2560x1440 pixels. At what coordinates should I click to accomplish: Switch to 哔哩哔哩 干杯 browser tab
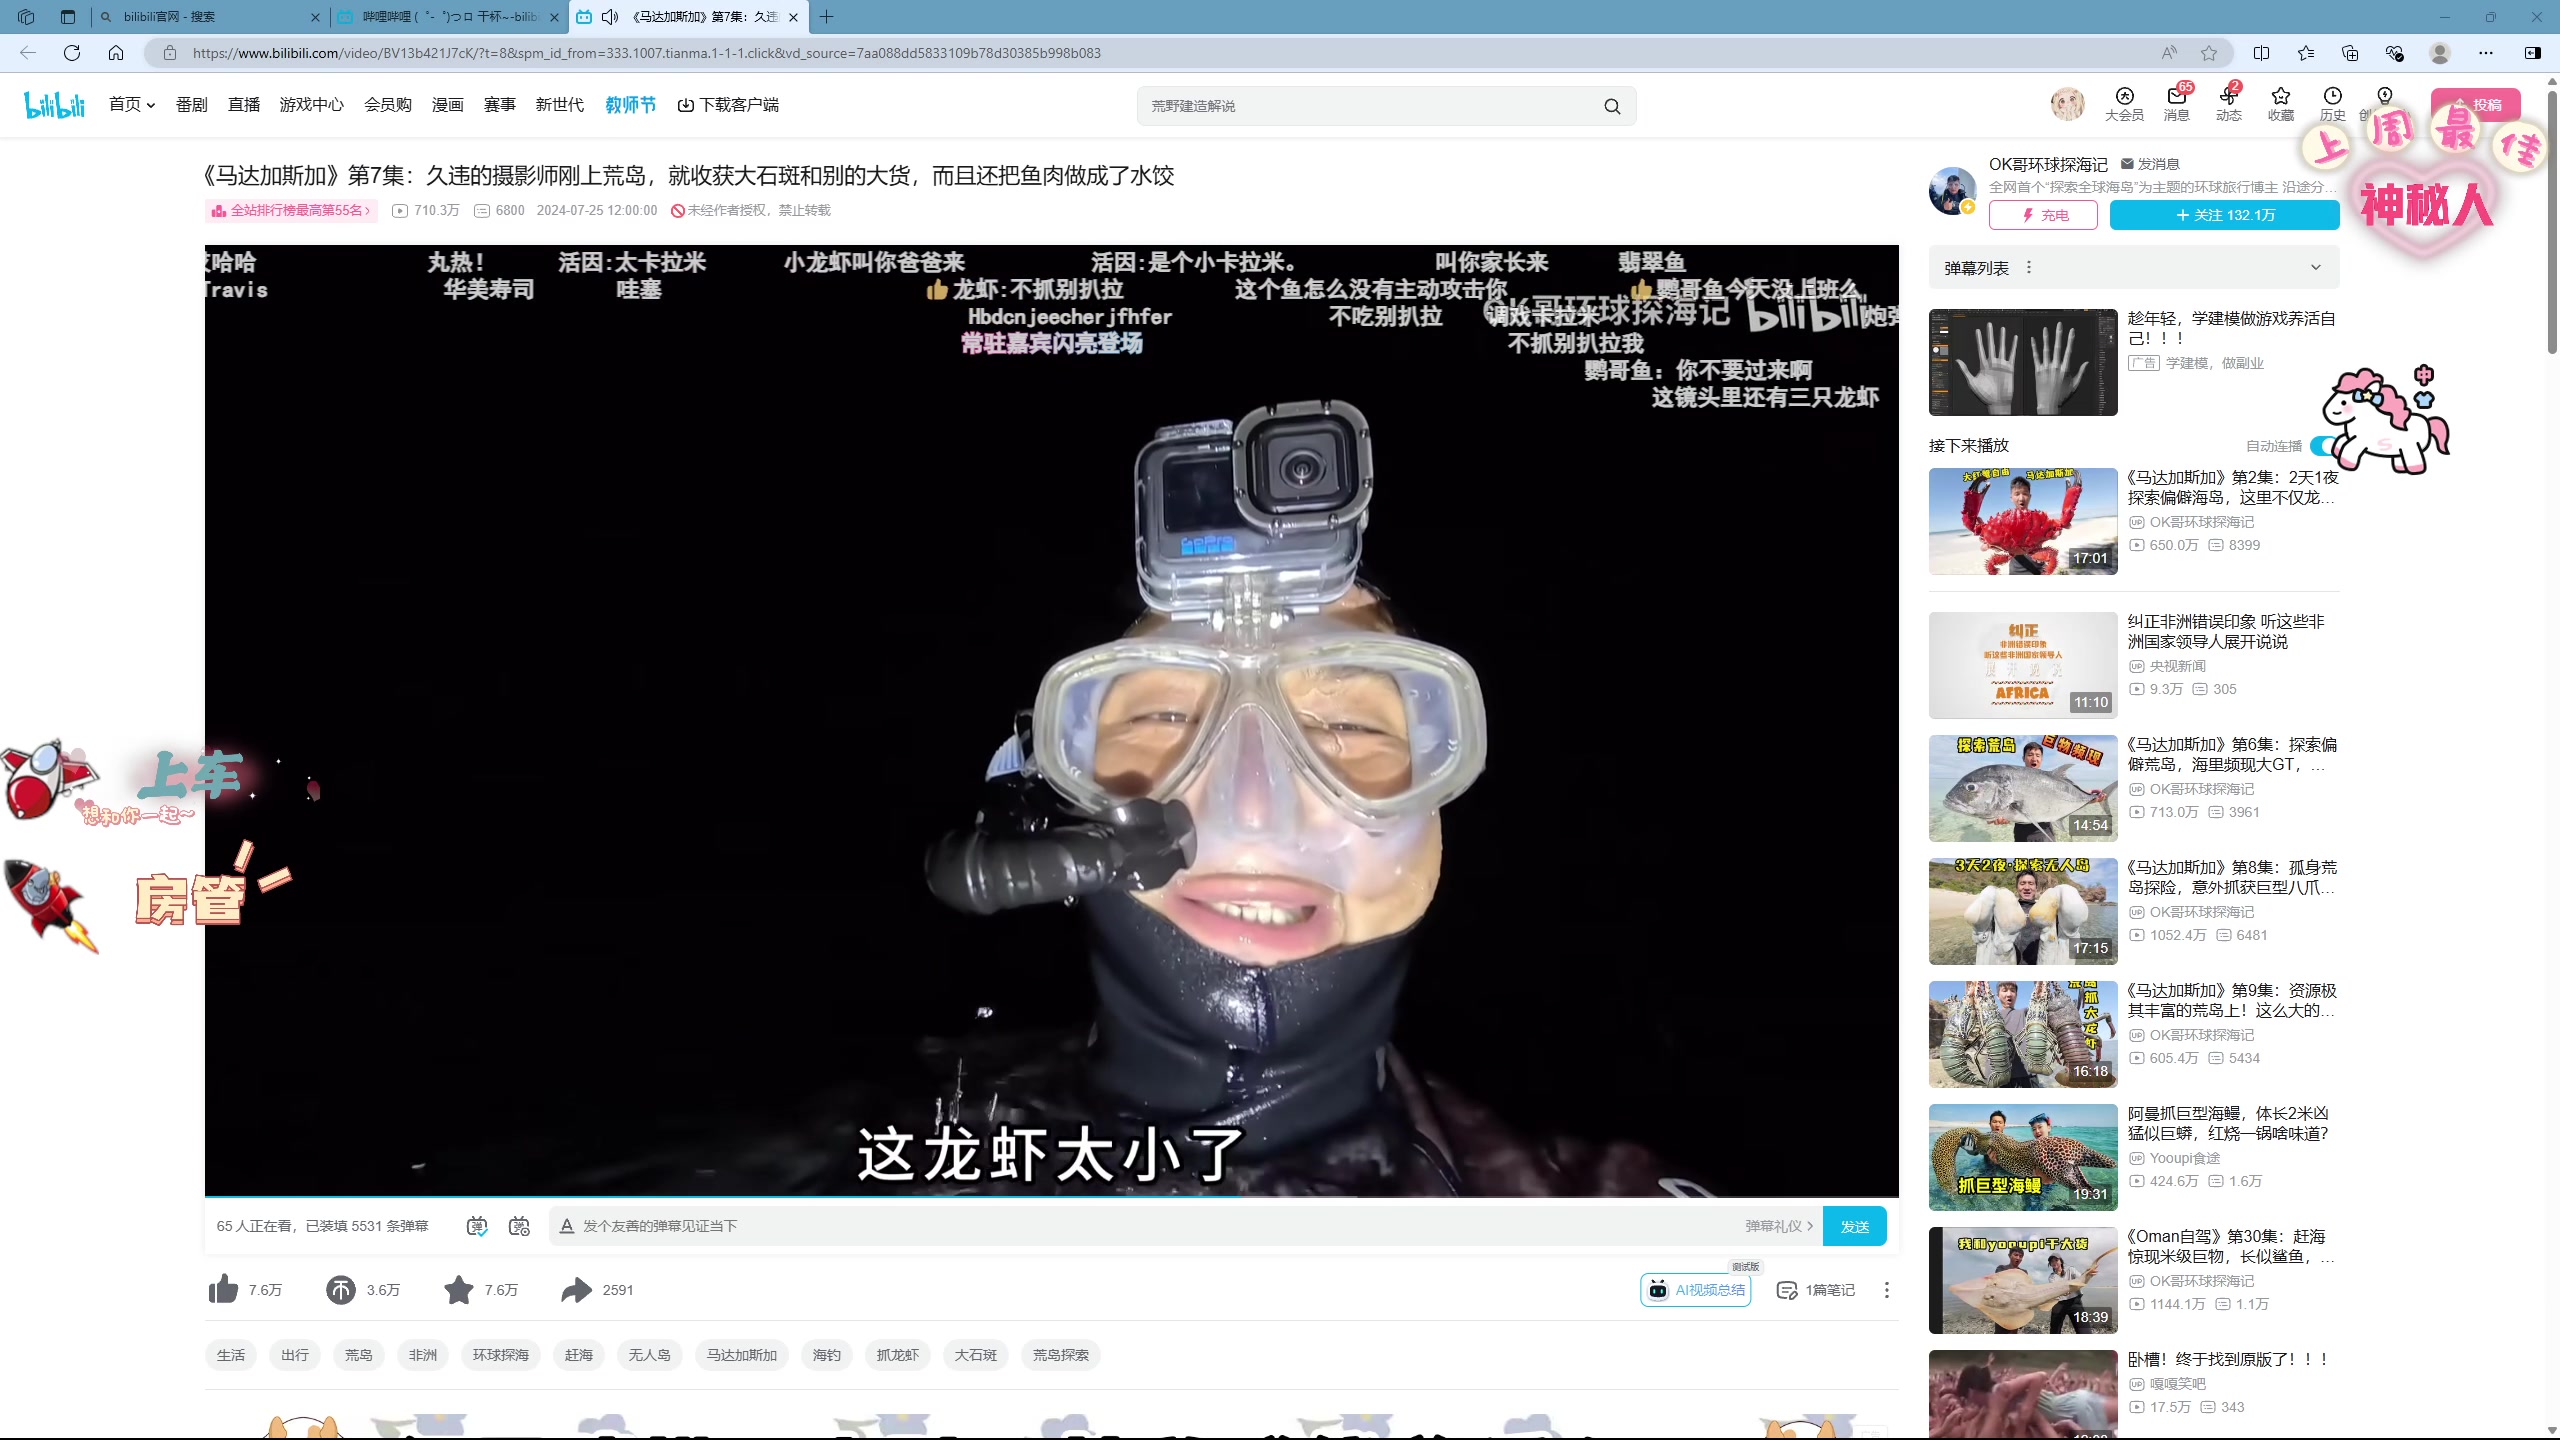pos(447,17)
